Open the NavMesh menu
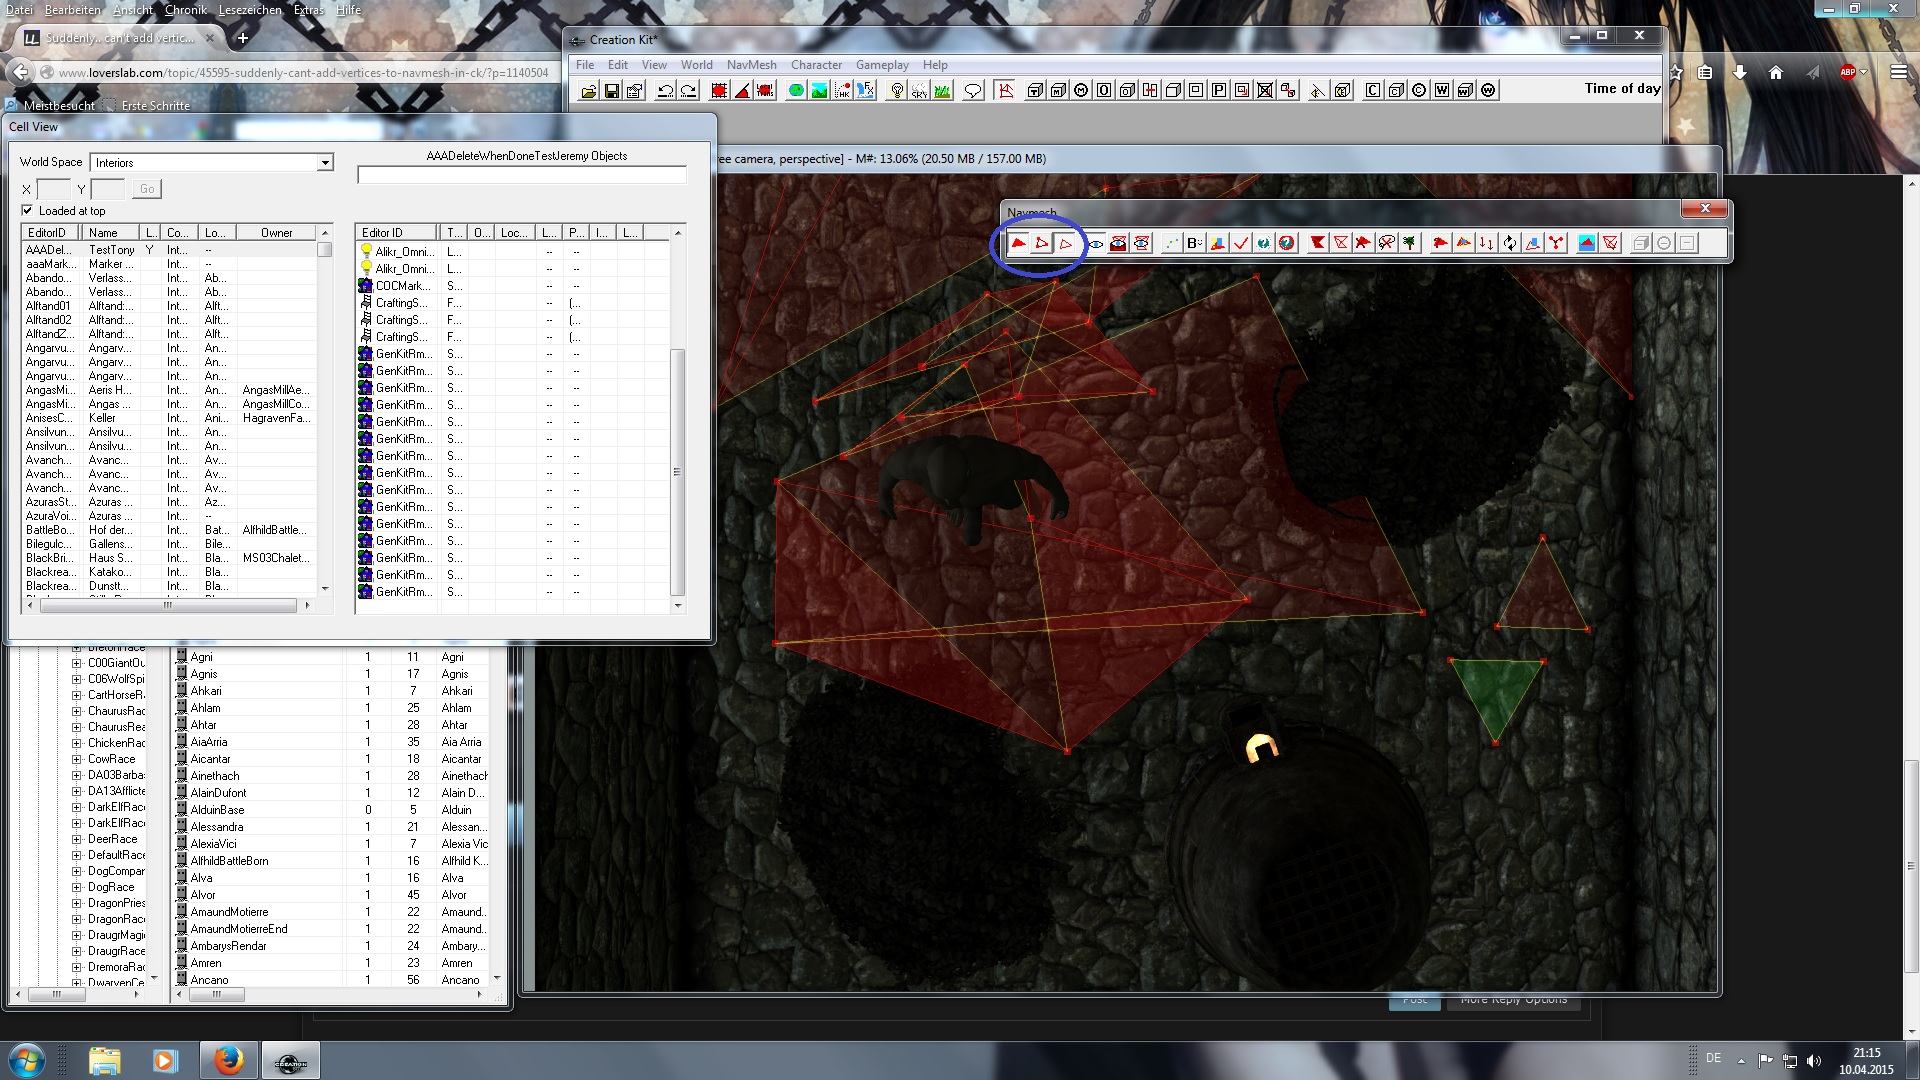 (x=751, y=65)
